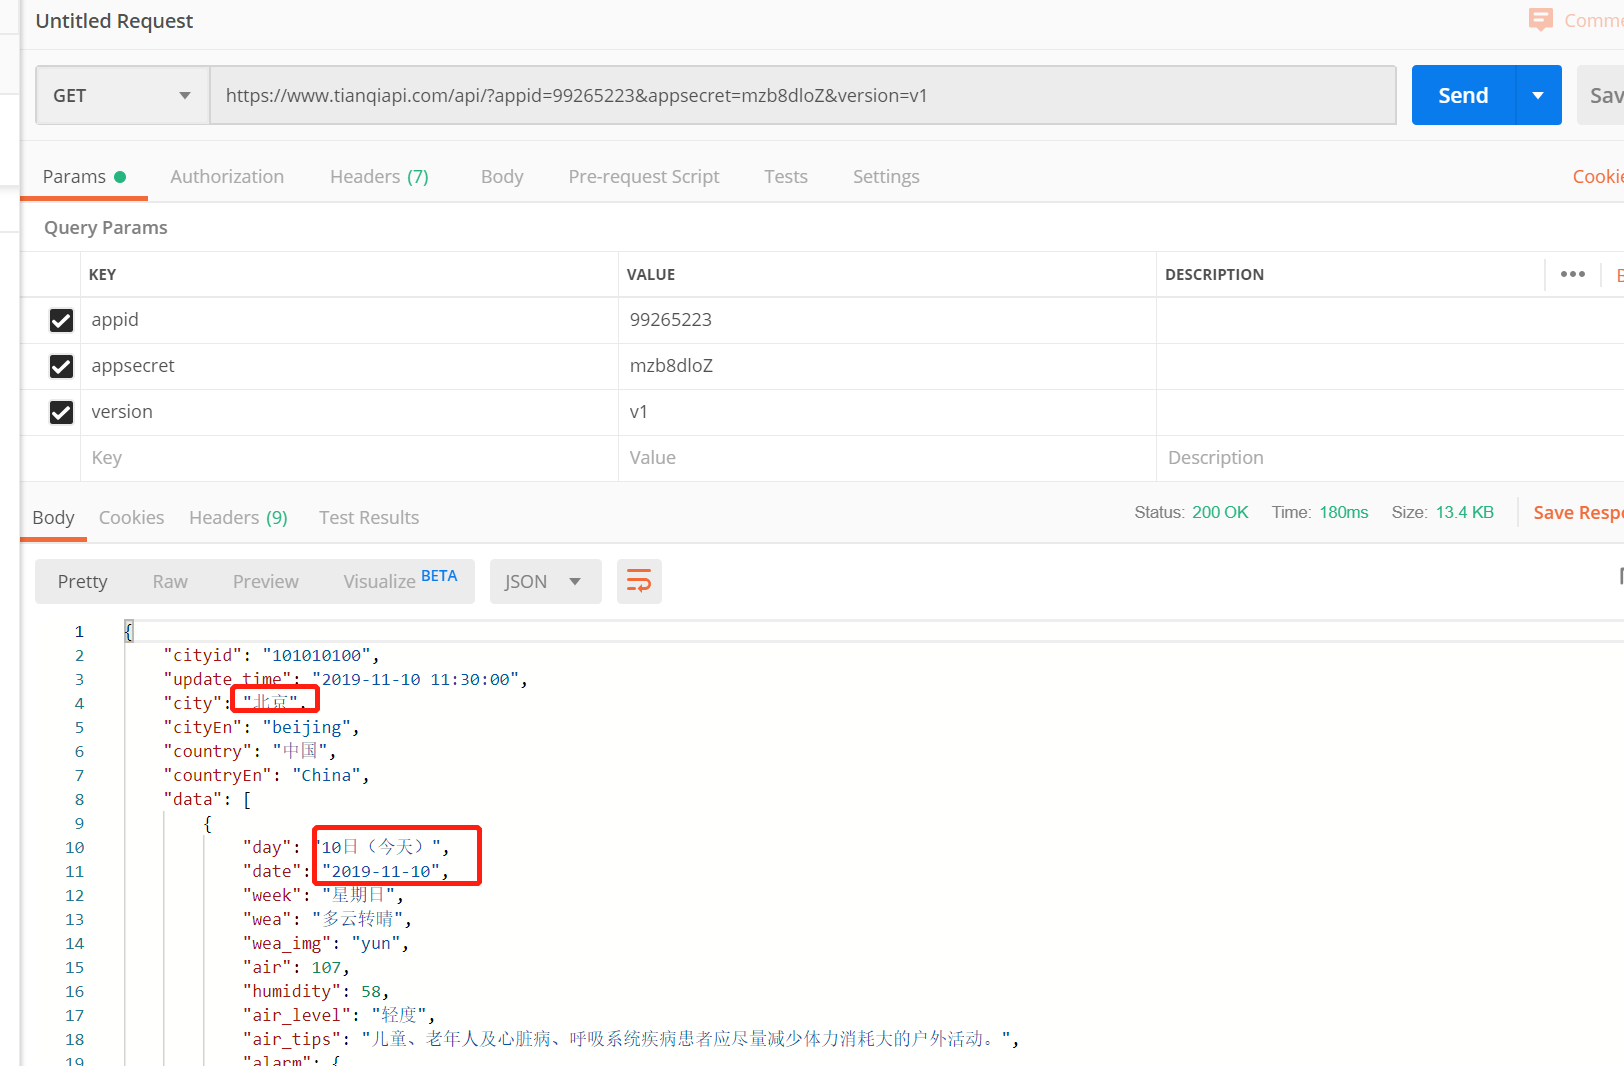
Task: Click the empty Key placeholder cell
Action: (349, 458)
